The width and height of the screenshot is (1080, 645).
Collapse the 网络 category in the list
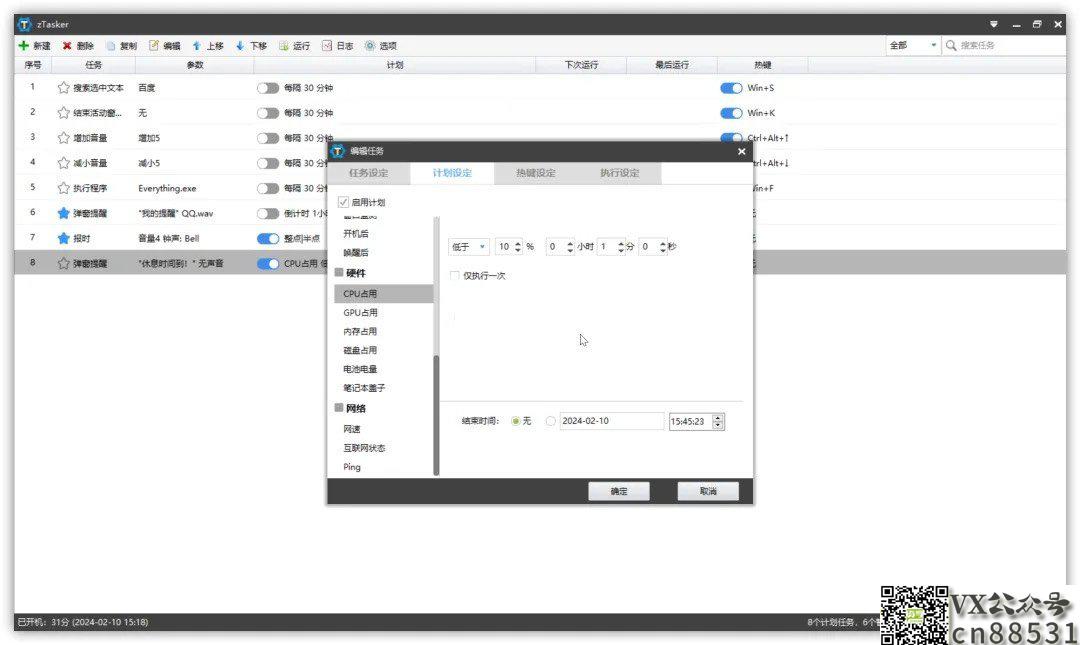click(x=339, y=408)
